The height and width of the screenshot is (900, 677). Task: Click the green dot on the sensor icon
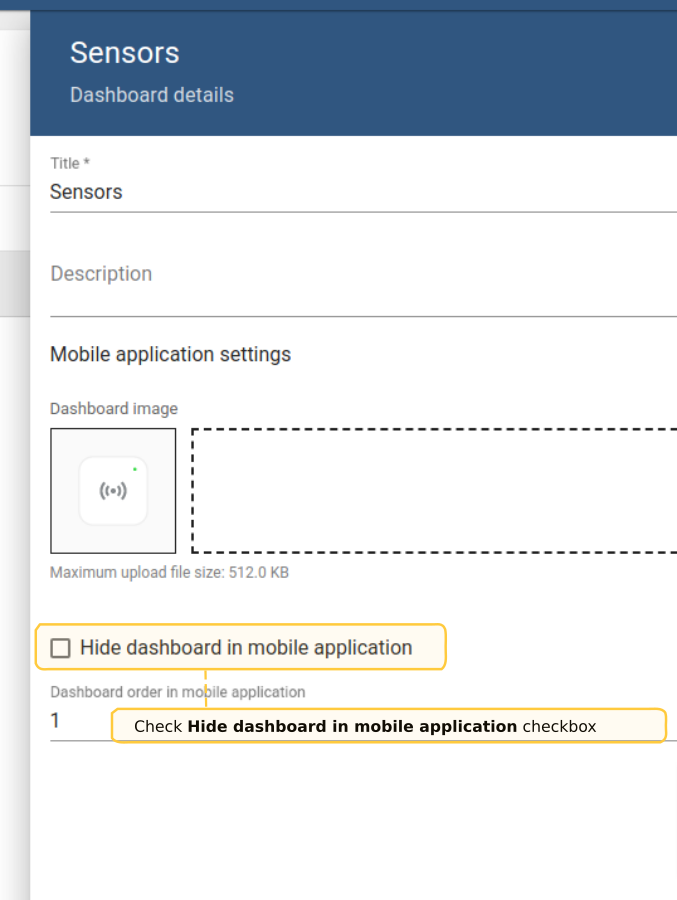(135, 468)
